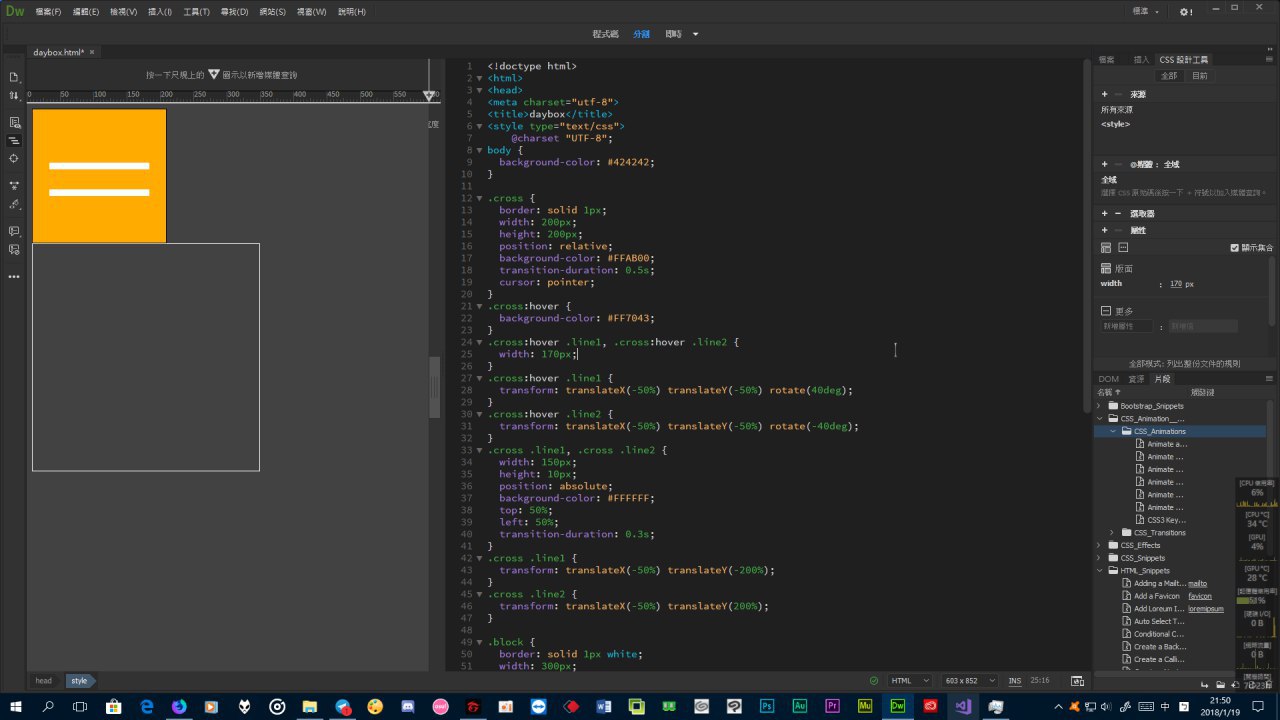This screenshot has width=1280, height=720.
Task: Click the add media query triangle on ruler
Action: point(429,95)
